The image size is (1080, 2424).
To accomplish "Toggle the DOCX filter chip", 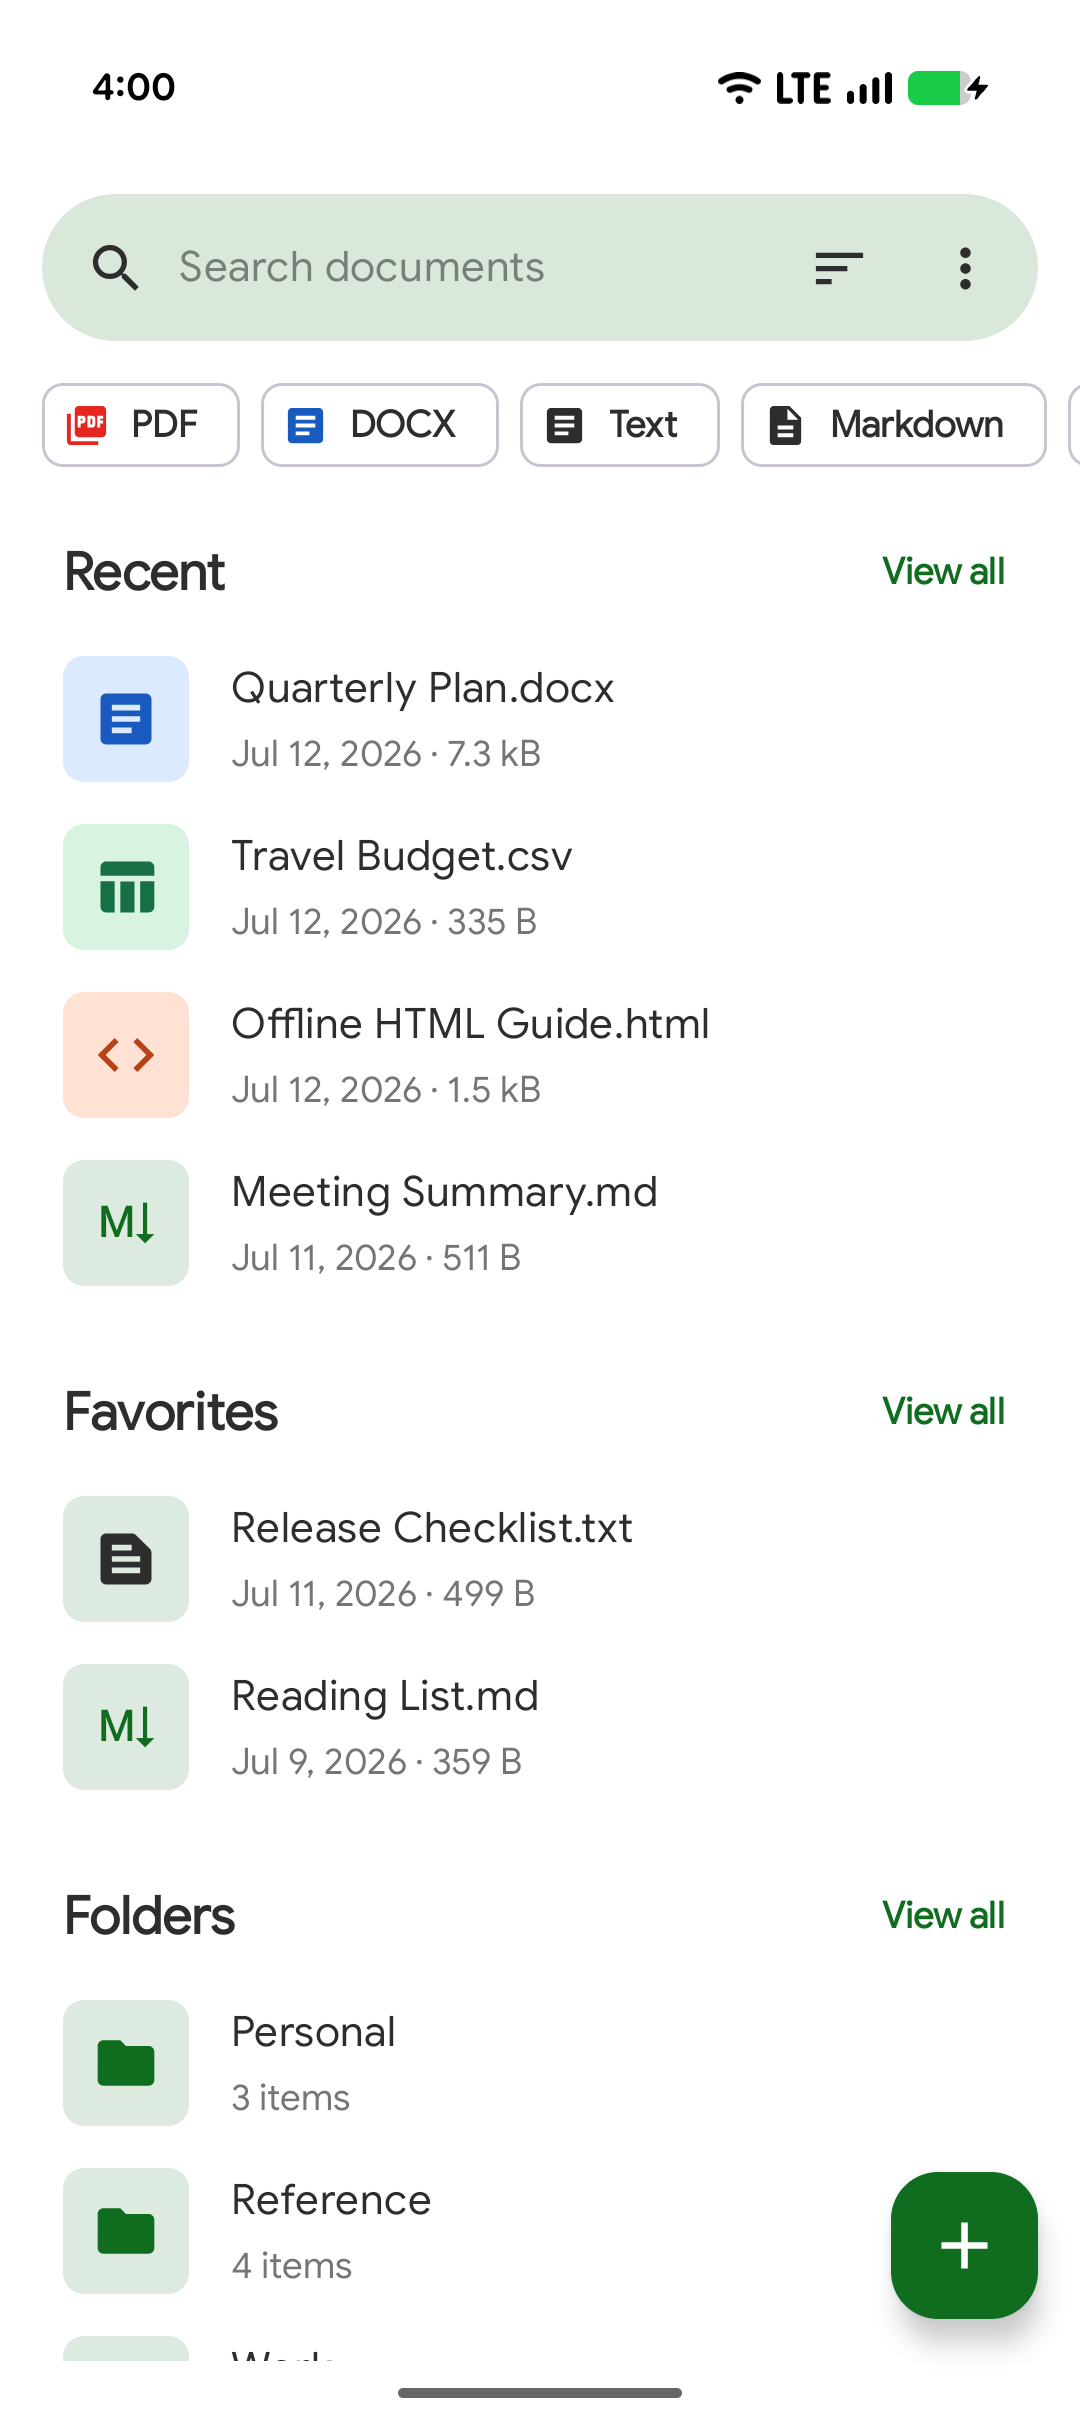I will pyautogui.click(x=380, y=425).
